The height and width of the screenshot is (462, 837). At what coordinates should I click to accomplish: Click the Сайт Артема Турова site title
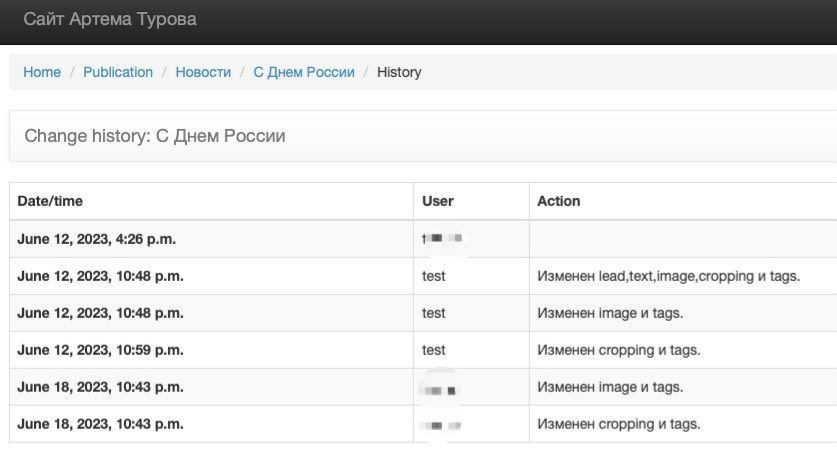(x=110, y=19)
